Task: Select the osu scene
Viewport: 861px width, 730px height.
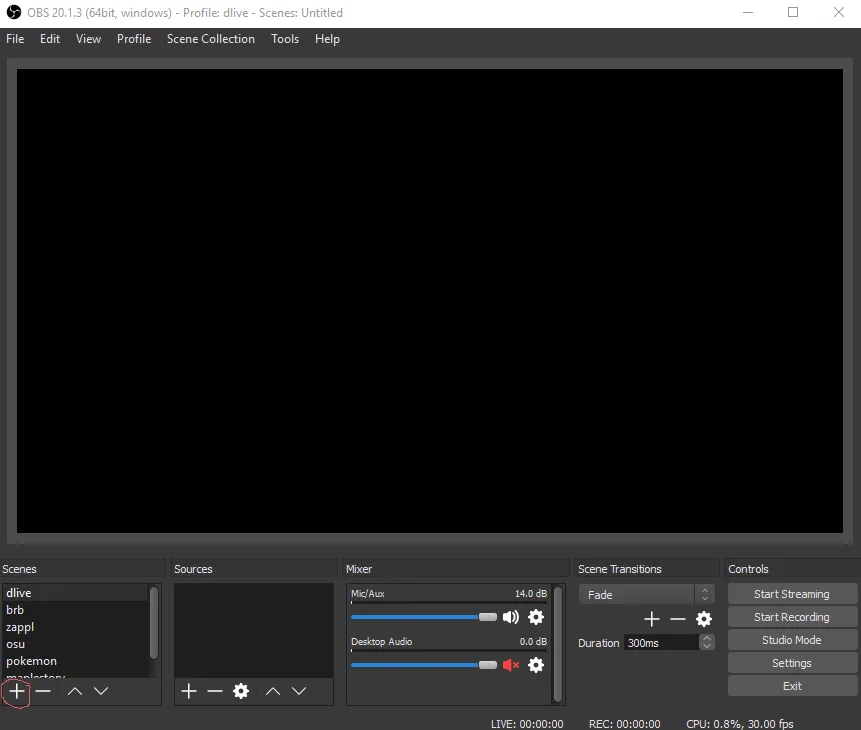Action: click(75, 644)
